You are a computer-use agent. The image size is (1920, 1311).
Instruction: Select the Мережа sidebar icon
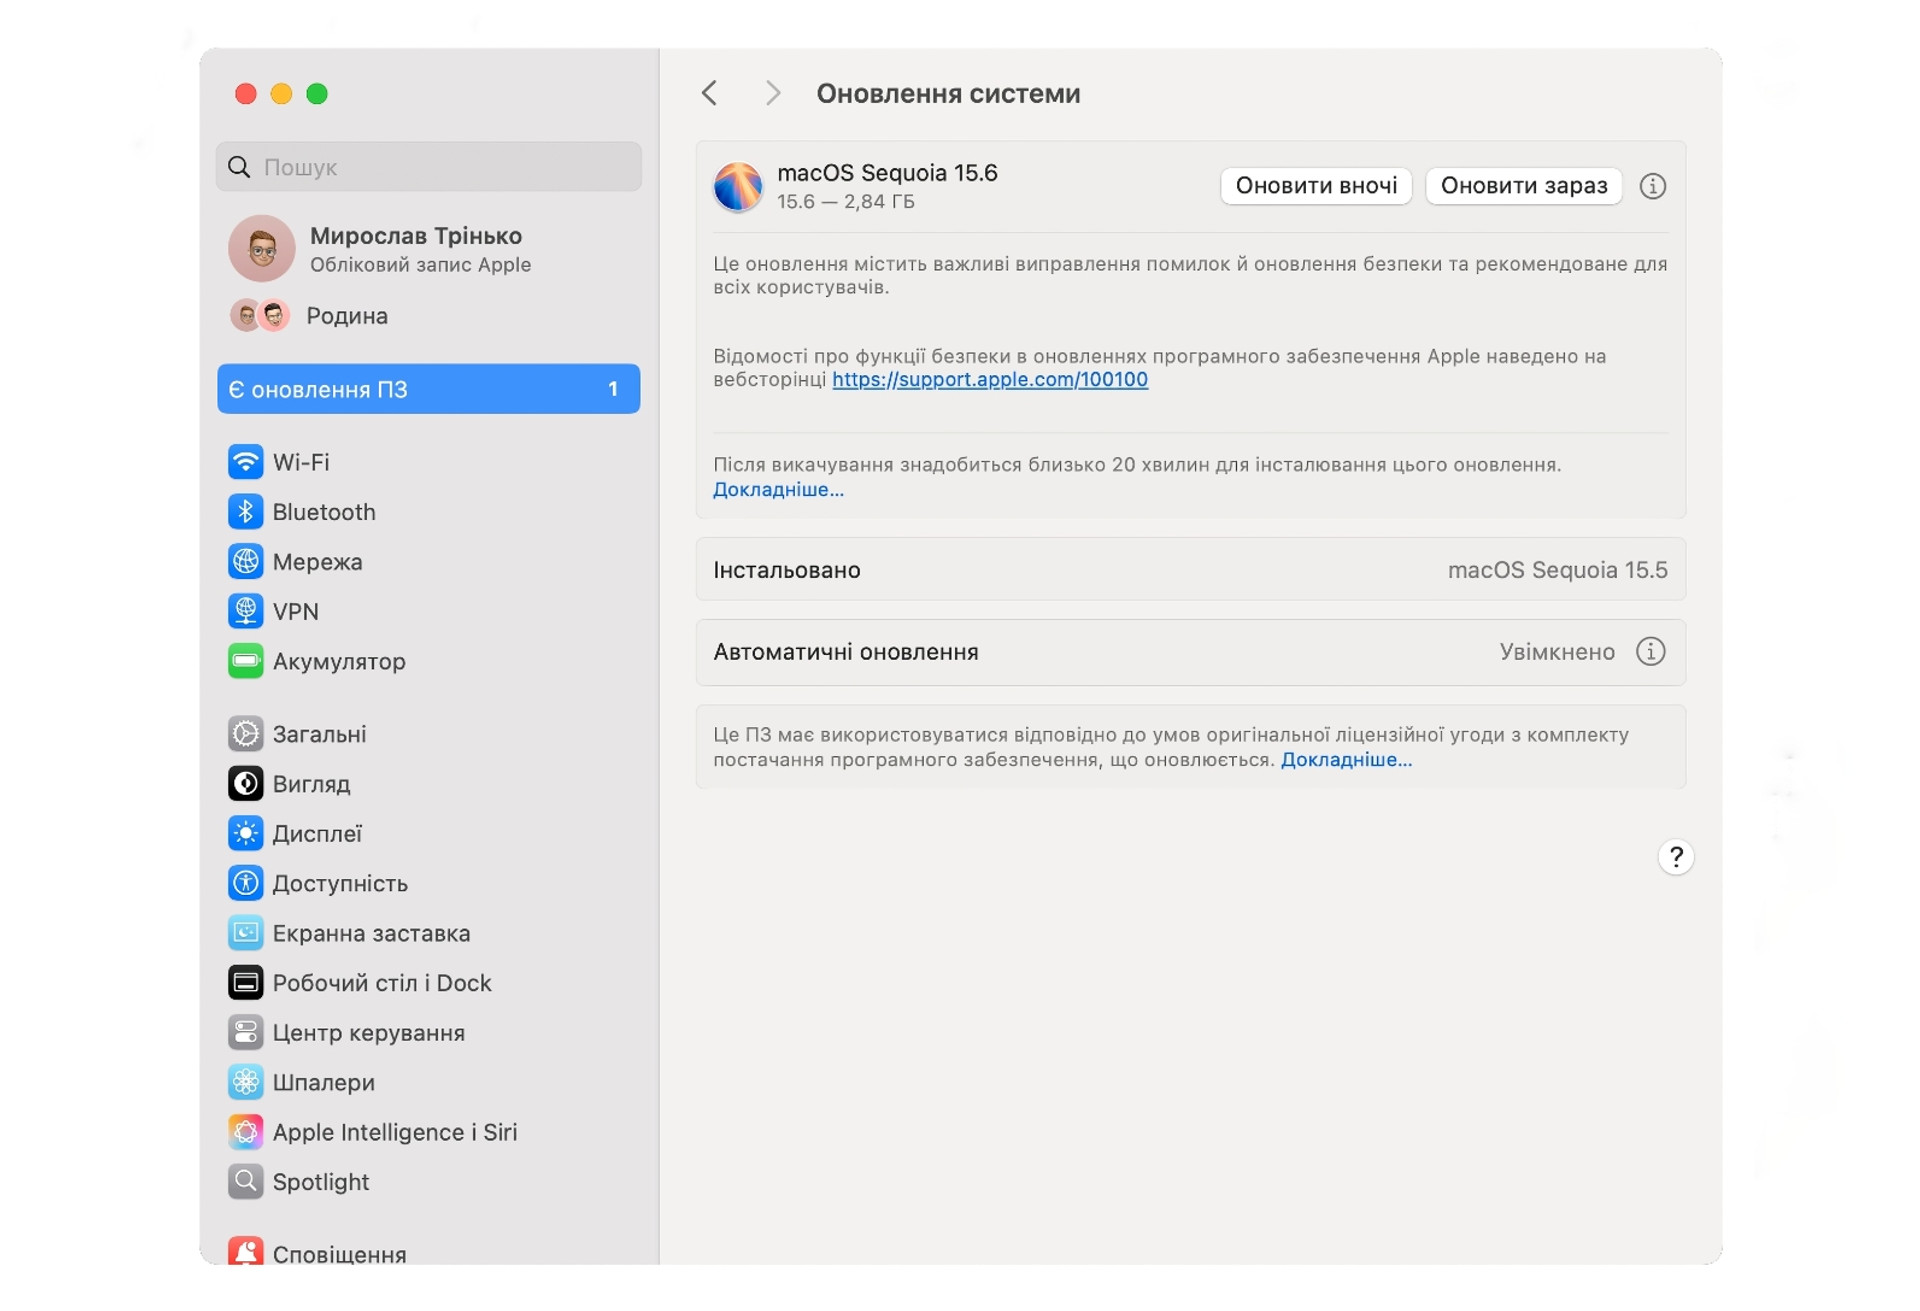coord(245,562)
